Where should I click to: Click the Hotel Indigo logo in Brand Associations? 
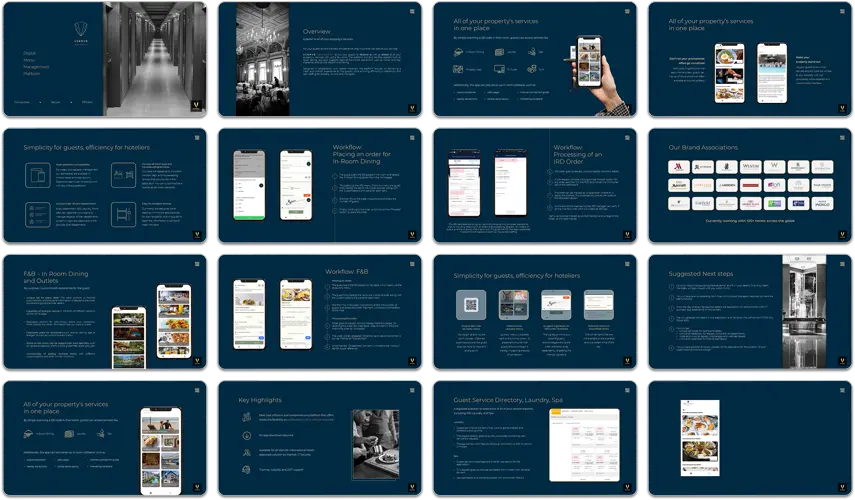pyautogui.click(x=822, y=203)
